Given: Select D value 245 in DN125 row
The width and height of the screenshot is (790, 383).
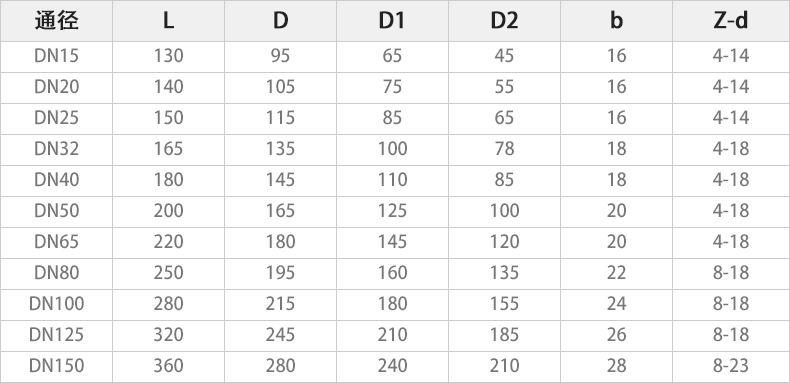Looking at the screenshot, I should [x=280, y=335].
